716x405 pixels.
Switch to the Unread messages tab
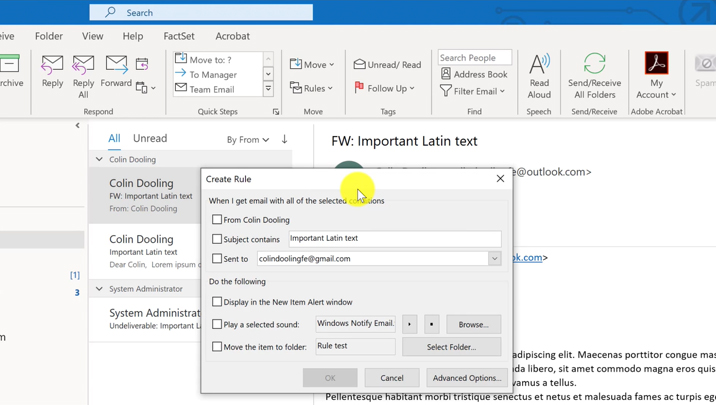click(150, 139)
